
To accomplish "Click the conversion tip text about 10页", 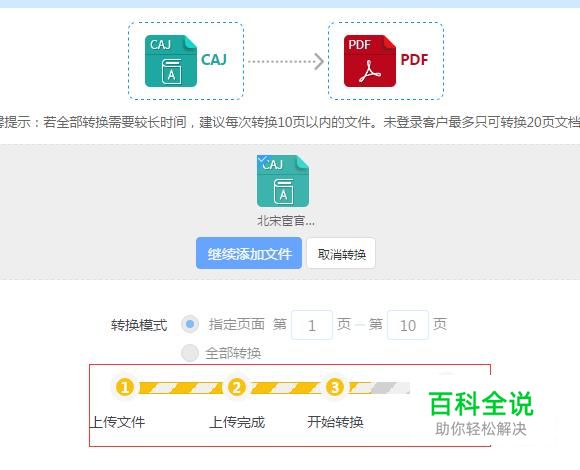I will point(290,122).
